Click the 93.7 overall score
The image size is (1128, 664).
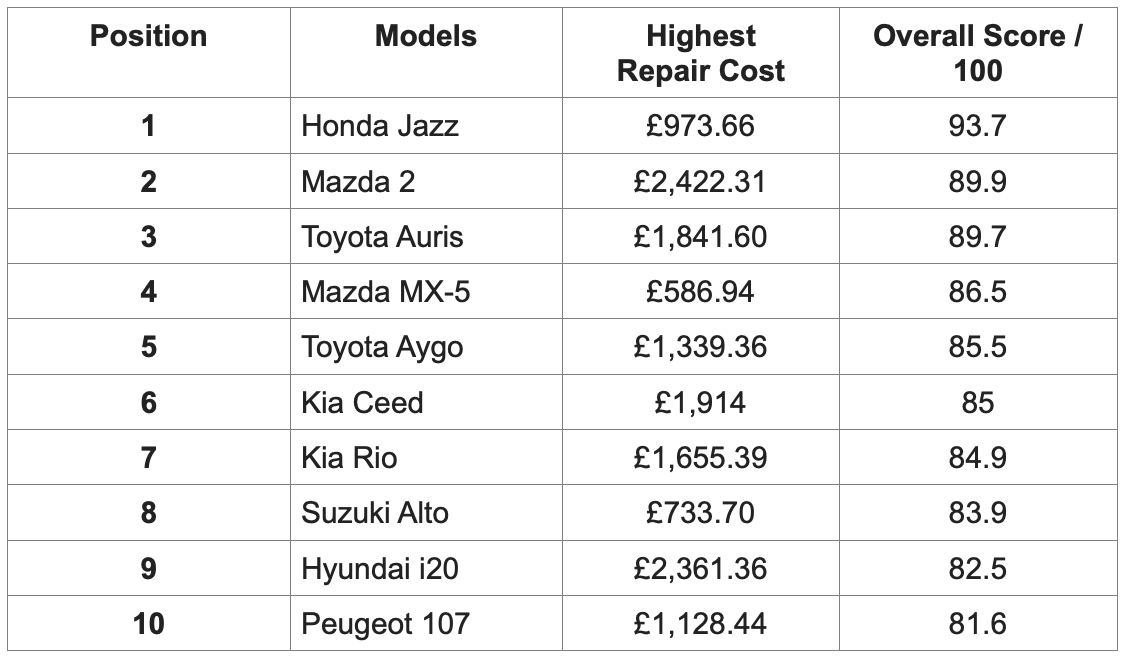point(977,126)
